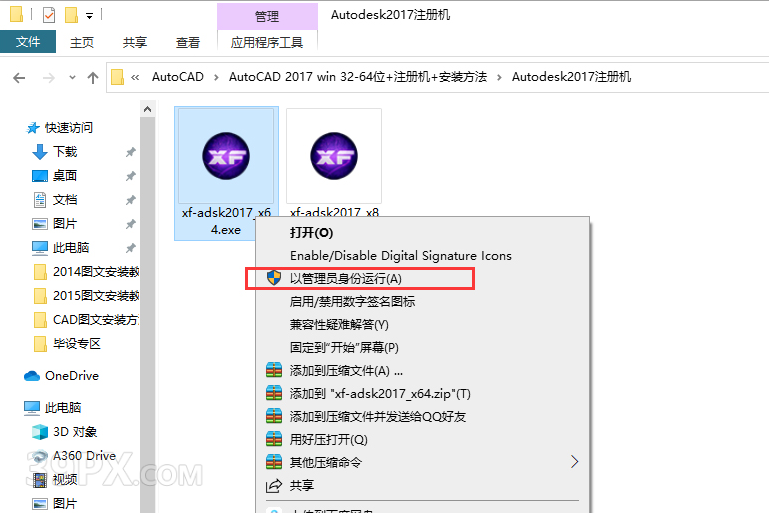Viewport: 769px width, 513px height.
Task: Click the pin icon next to 下载
Action: [x=130, y=152]
